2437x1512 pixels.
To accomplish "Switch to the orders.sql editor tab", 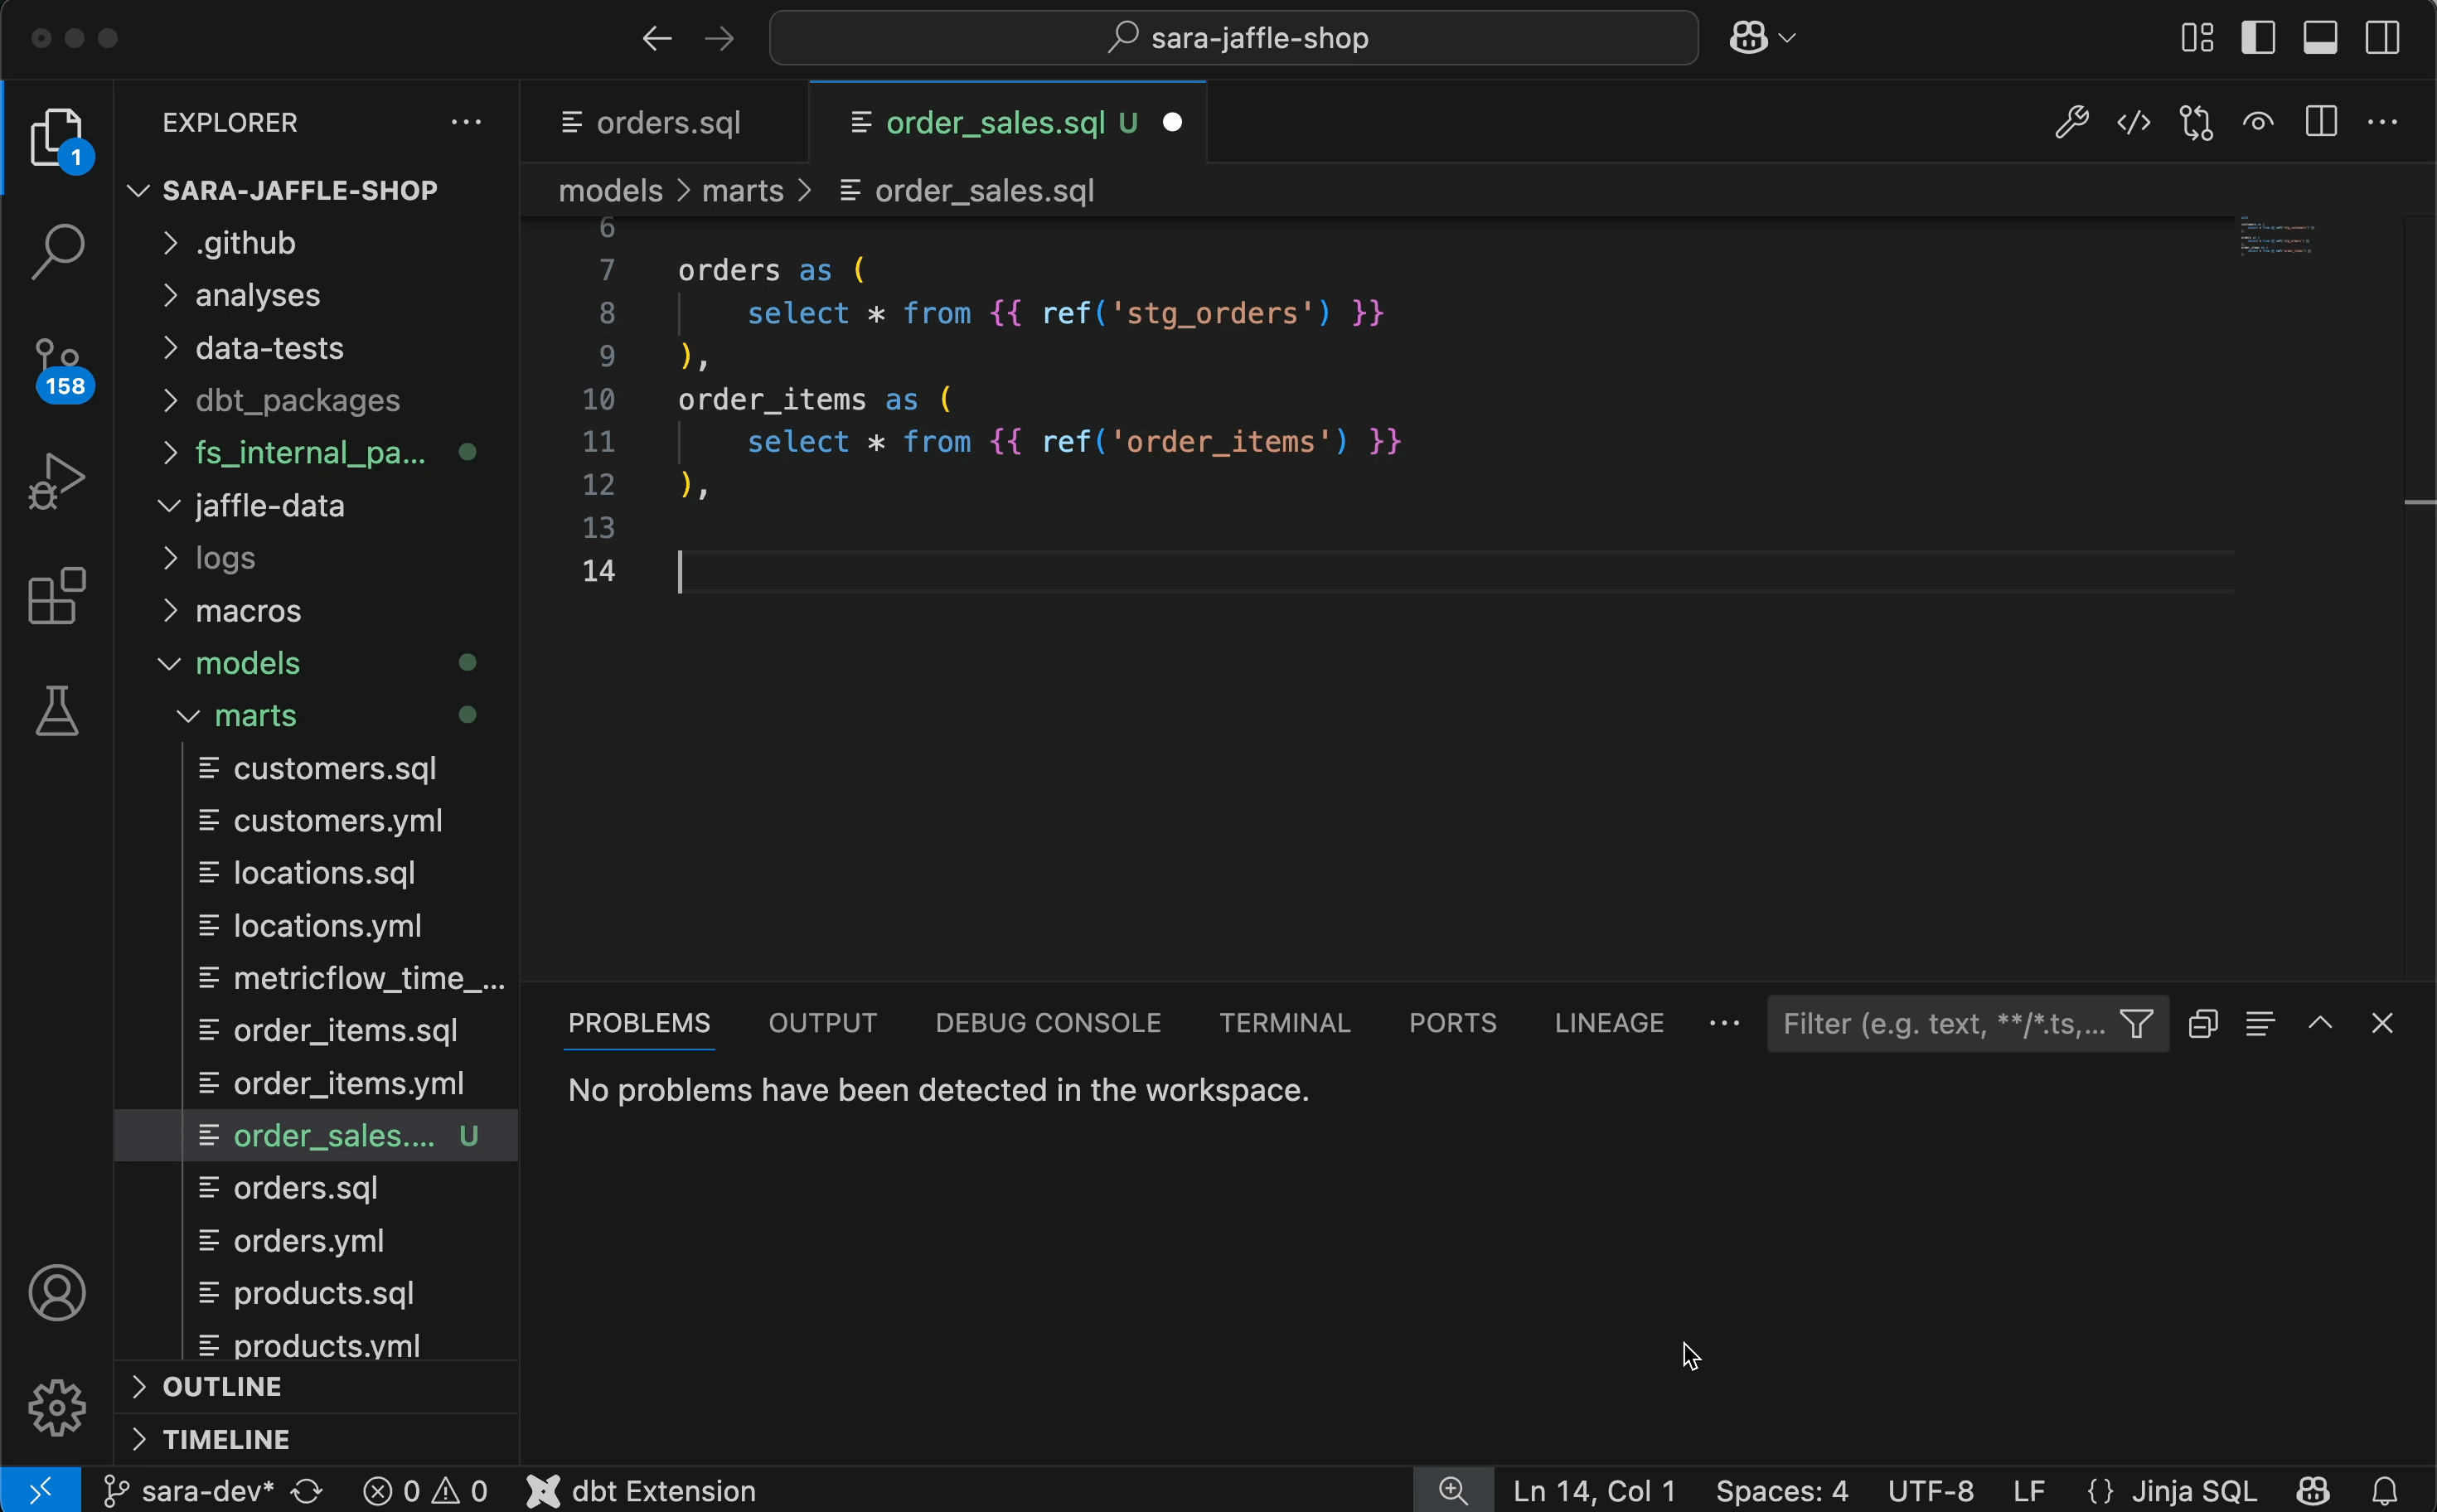I will (x=667, y=123).
